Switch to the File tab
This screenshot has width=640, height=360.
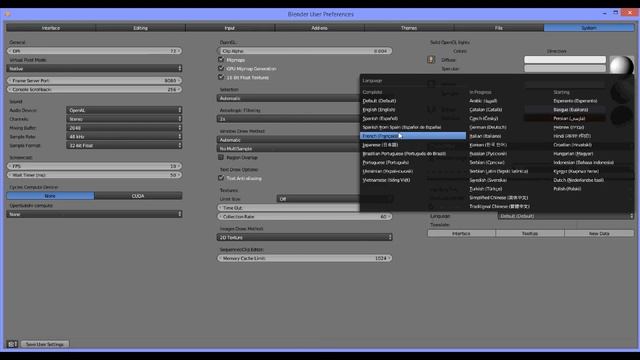click(499, 28)
